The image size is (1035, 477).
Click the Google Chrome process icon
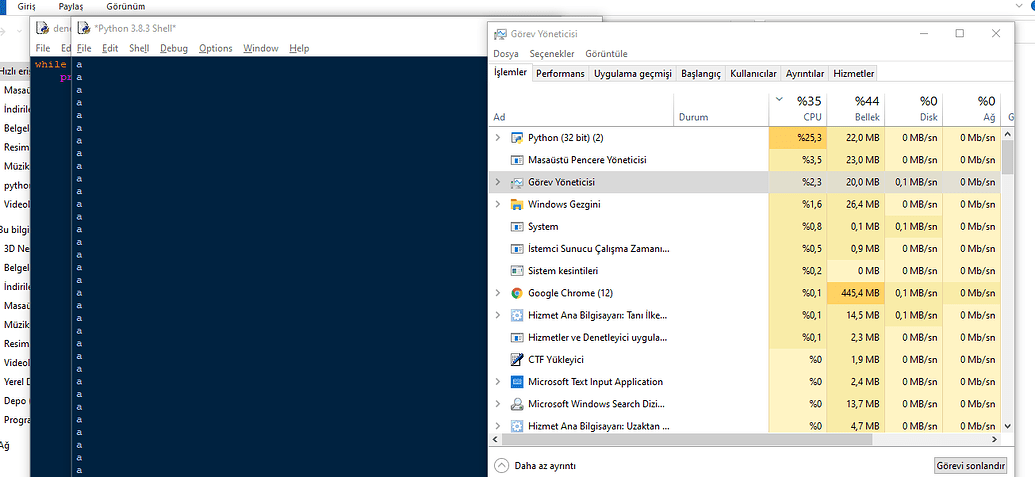(517, 293)
